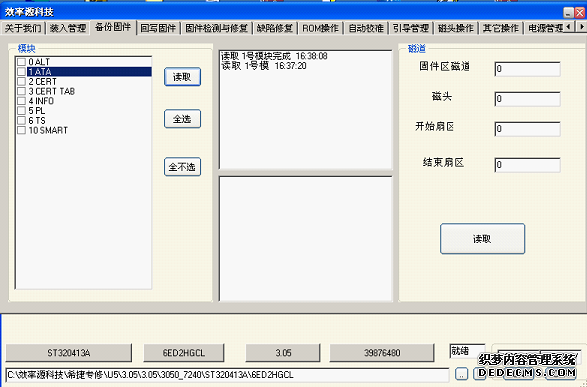Viewport: 587px width, 387px height.
Task: Switch to the 其它操作 tab
Action: click(501, 28)
